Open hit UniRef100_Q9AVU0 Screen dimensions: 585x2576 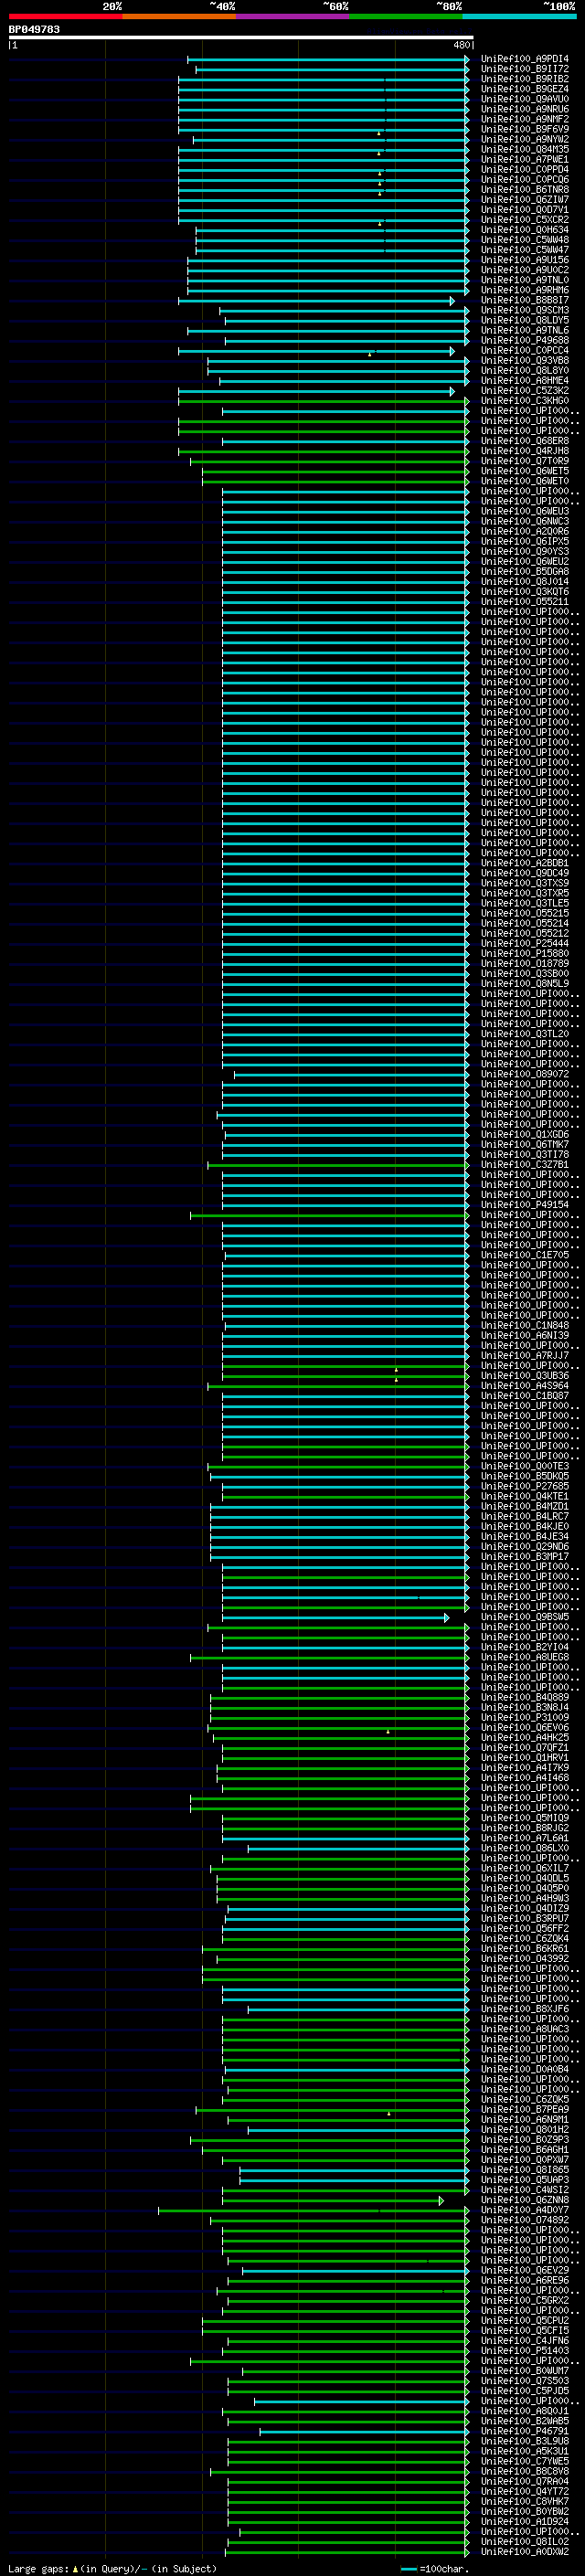click(x=525, y=99)
